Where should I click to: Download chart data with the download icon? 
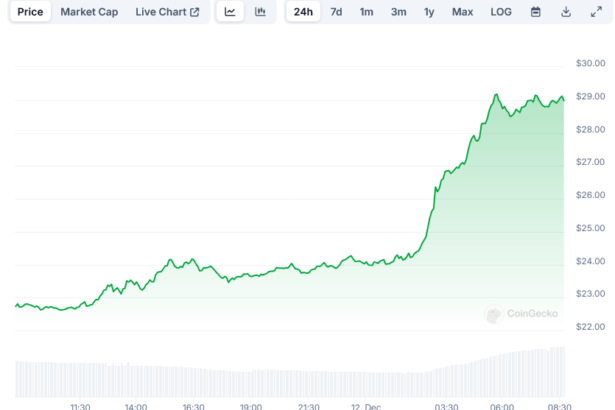(x=566, y=12)
